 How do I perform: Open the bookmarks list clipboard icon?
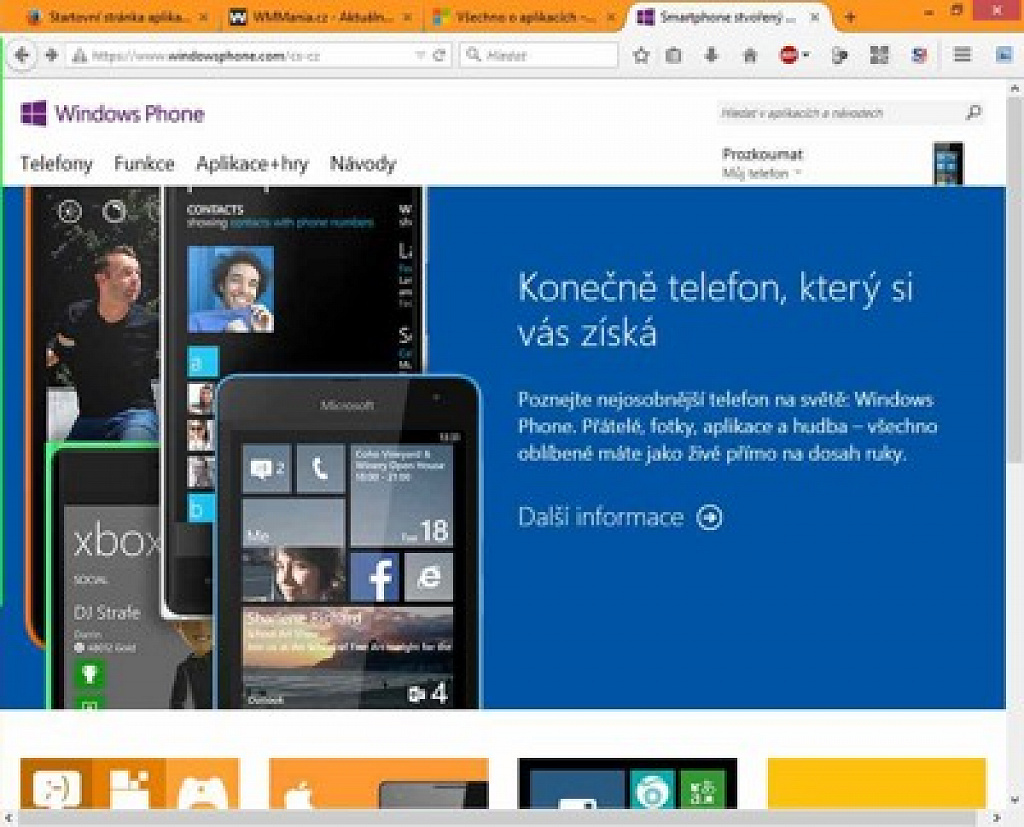[673, 56]
